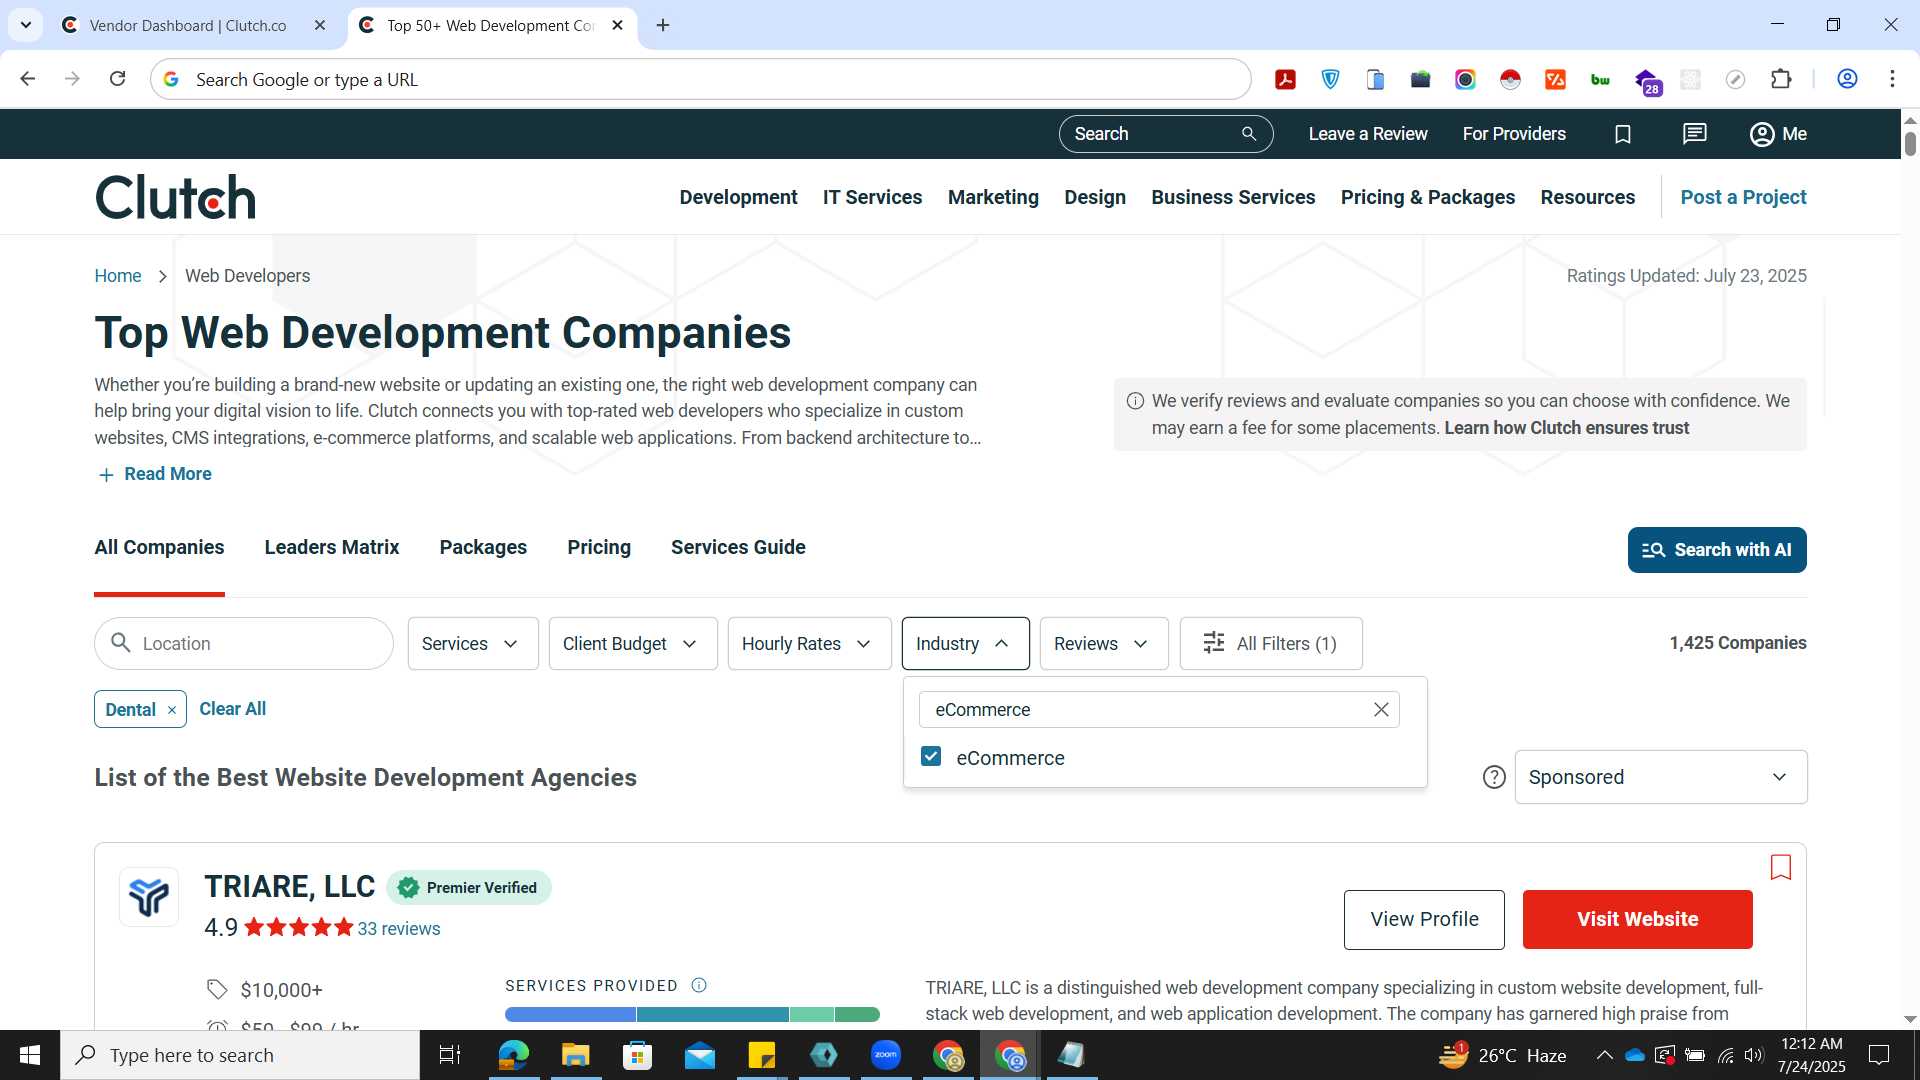Open the Me account menu
The width and height of the screenshot is (1920, 1080).
(x=1778, y=134)
